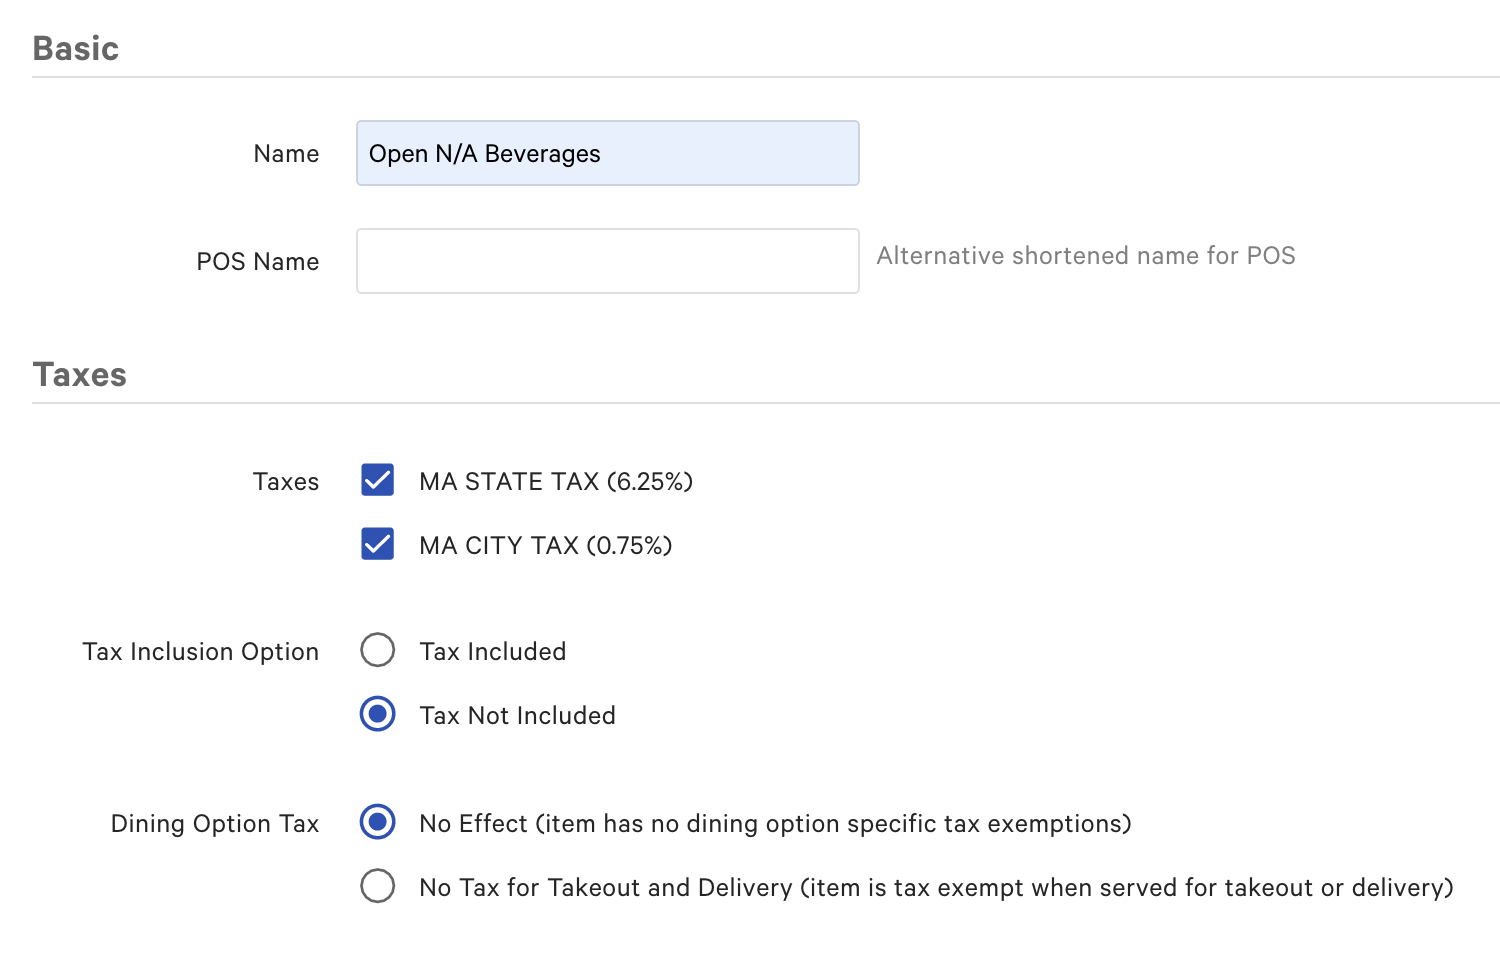Select the Tax Not Included radio button
This screenshot has height=970, width=1500.
(377, 714)
